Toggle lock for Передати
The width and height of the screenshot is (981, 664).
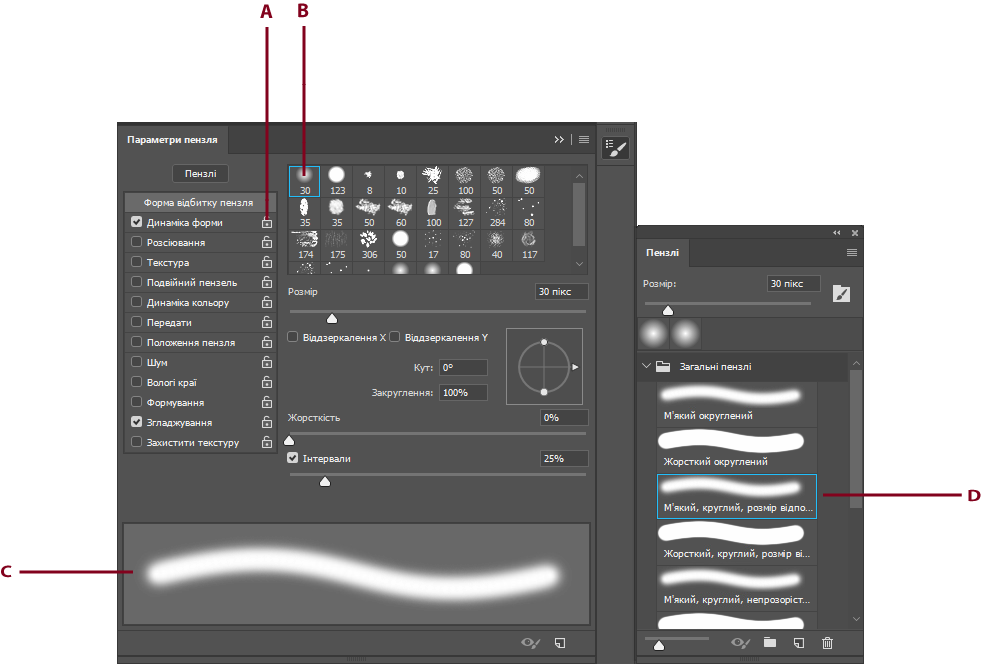pyautogui.click(x=267, y=322)
